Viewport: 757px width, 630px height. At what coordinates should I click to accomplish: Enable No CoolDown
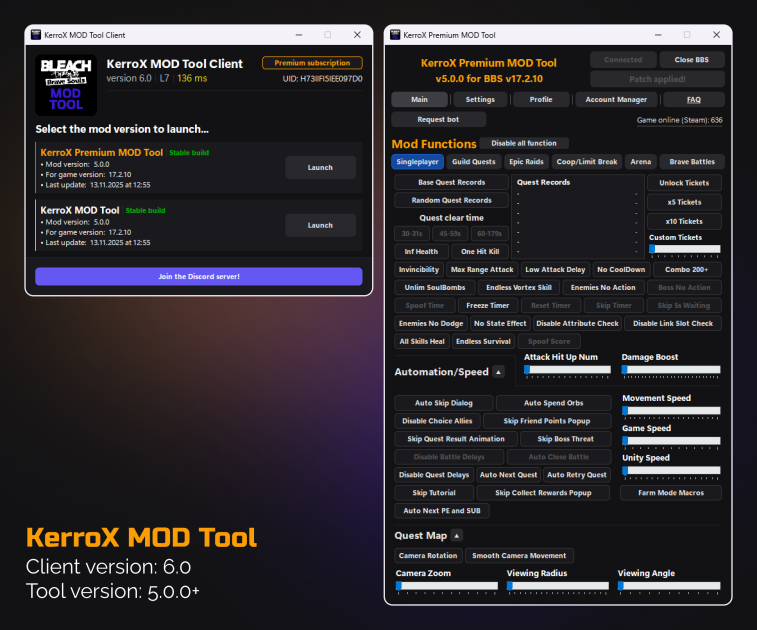(621, 269)
